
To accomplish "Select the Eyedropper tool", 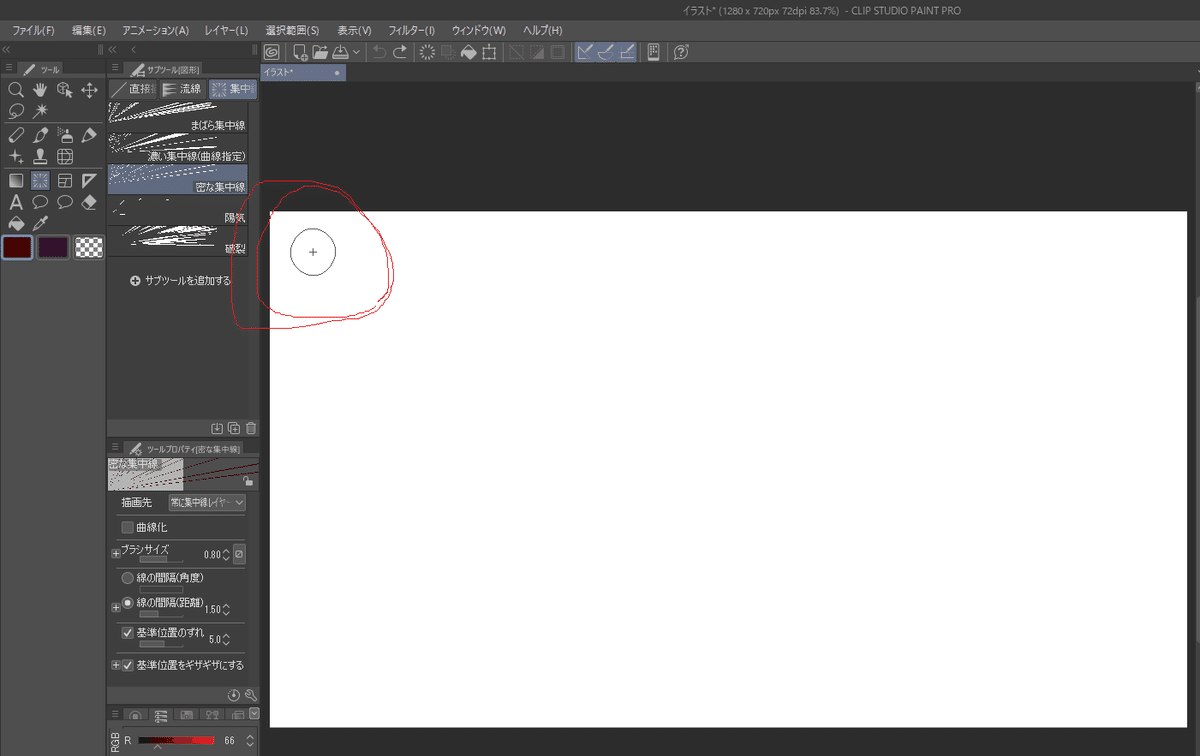I will 40,223.
